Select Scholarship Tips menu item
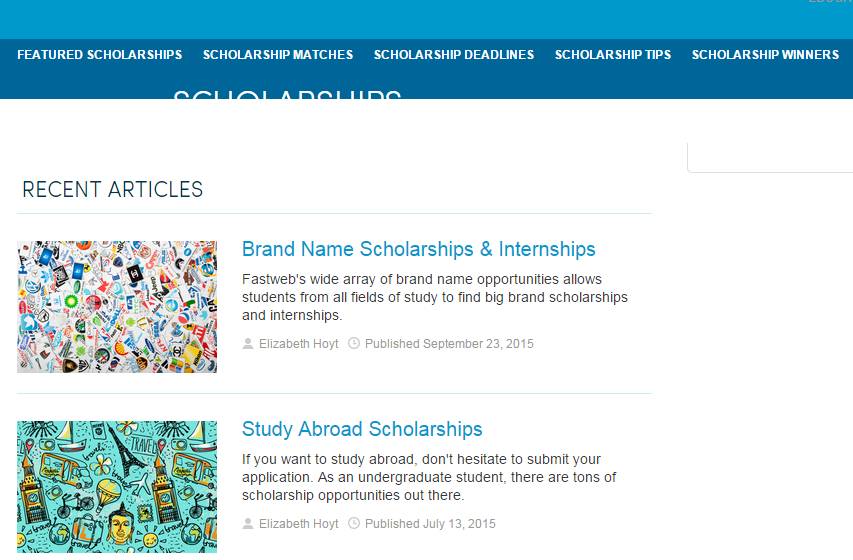This screenshot has width=853, height=560. tap(612, 55)
